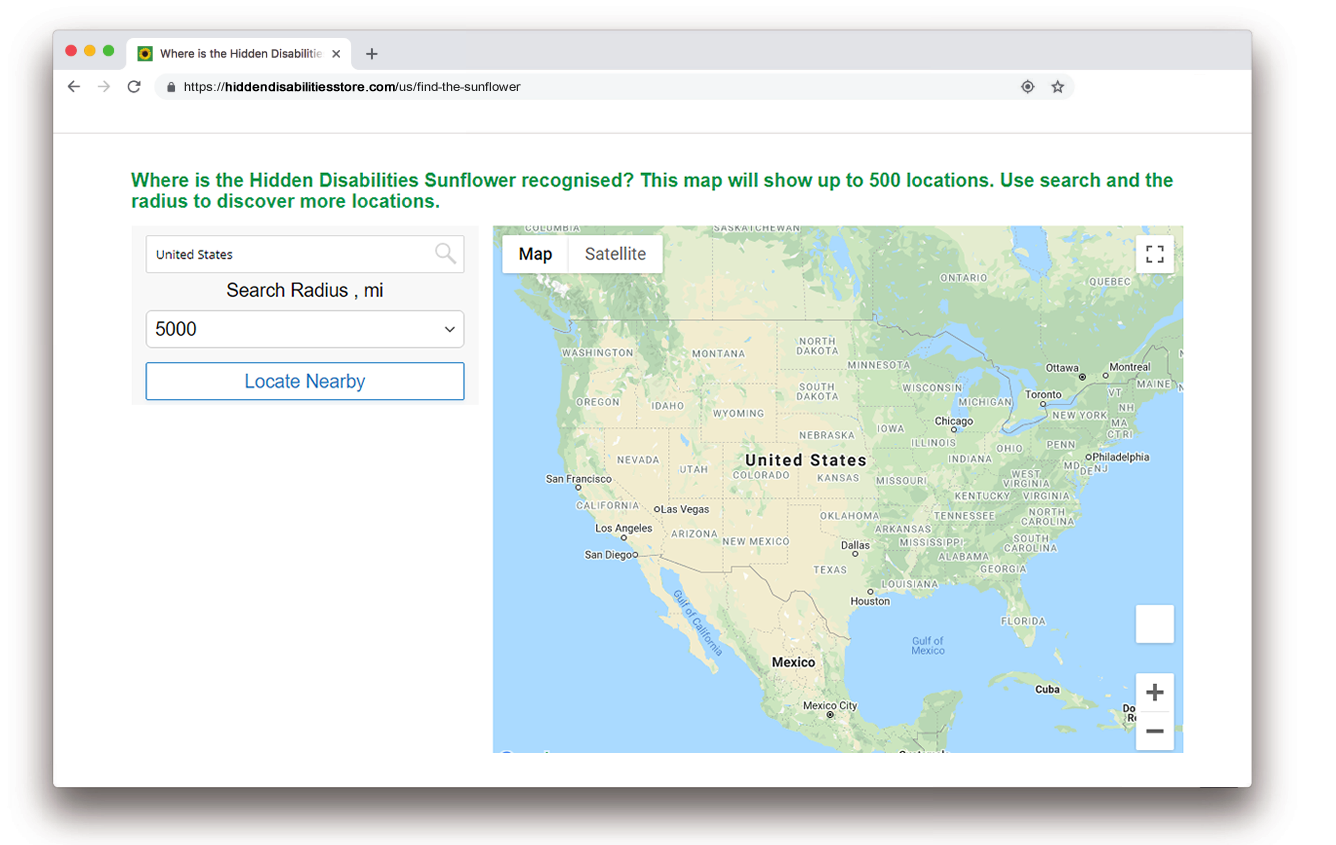This screenshot has width=1336, height=845.
Task: Click the browser forward arrow
Action: tap(104, 87)
